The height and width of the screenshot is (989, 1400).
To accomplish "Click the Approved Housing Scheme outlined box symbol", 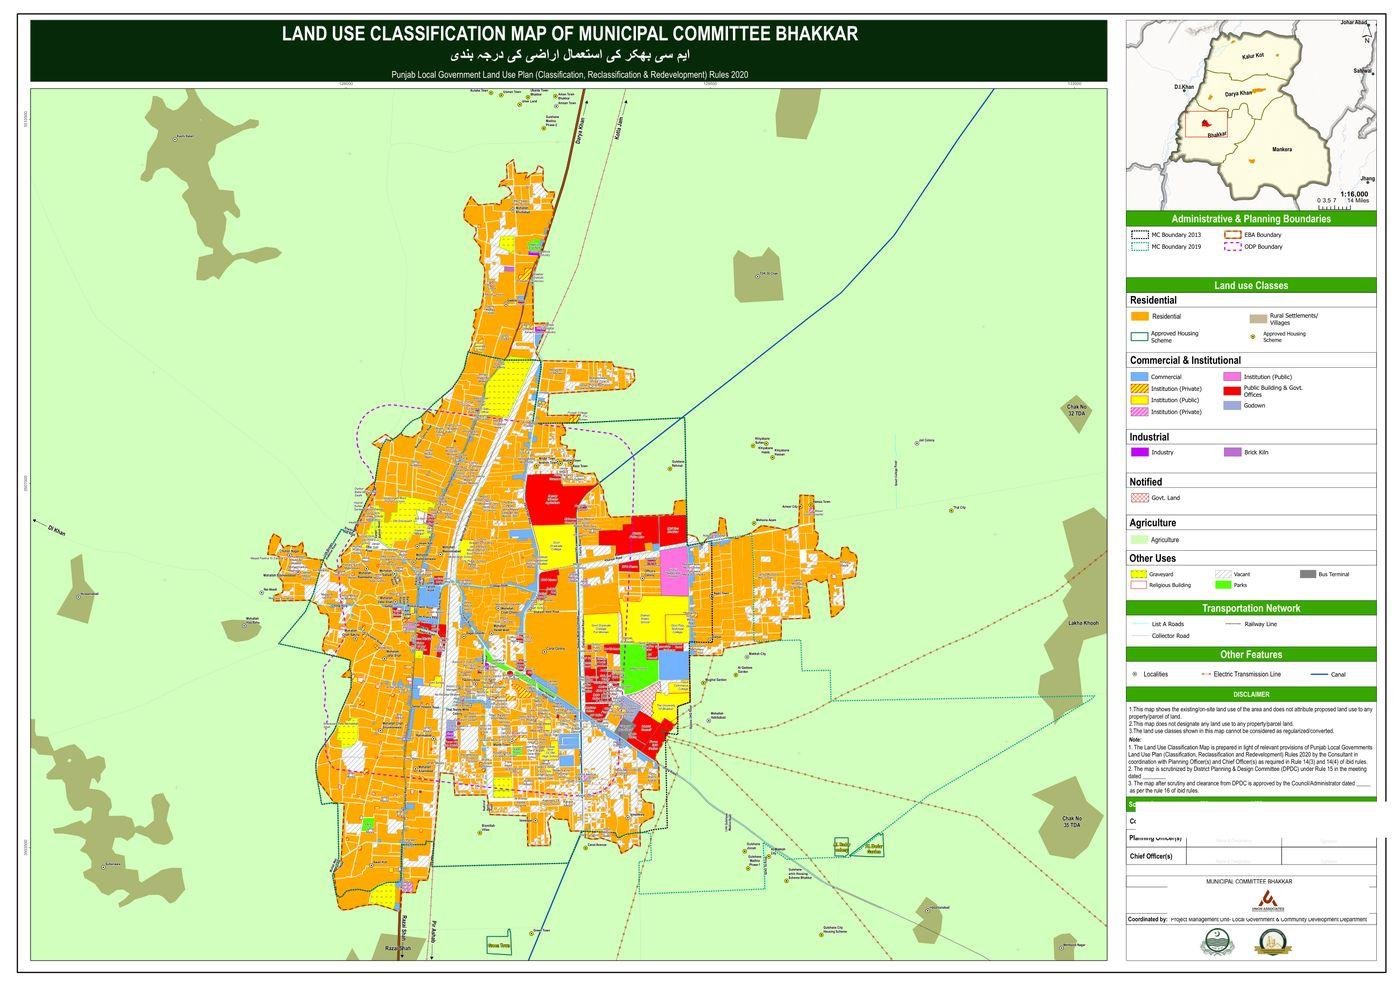I will (x=1138, y=337).
